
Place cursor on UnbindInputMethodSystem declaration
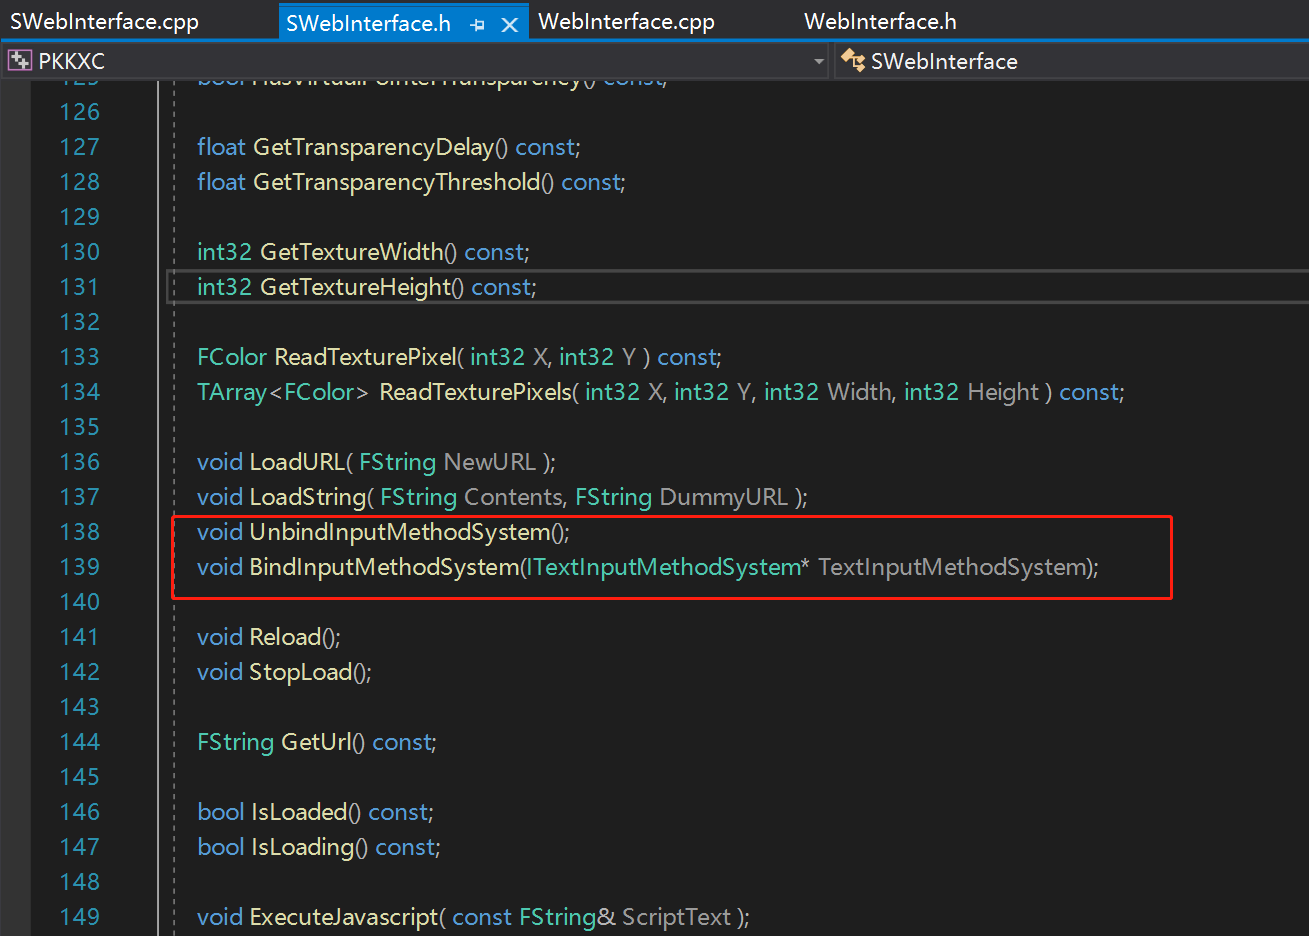(x=399, y=532)
